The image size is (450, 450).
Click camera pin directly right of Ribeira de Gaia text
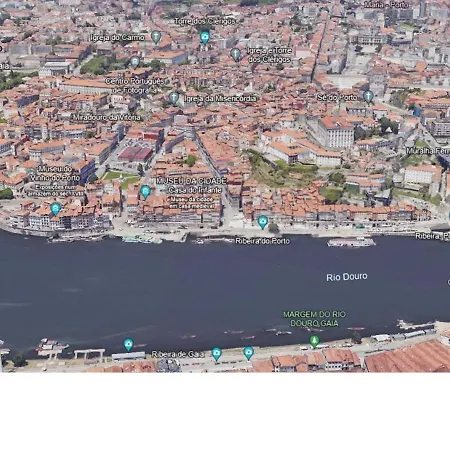[217, 354]
